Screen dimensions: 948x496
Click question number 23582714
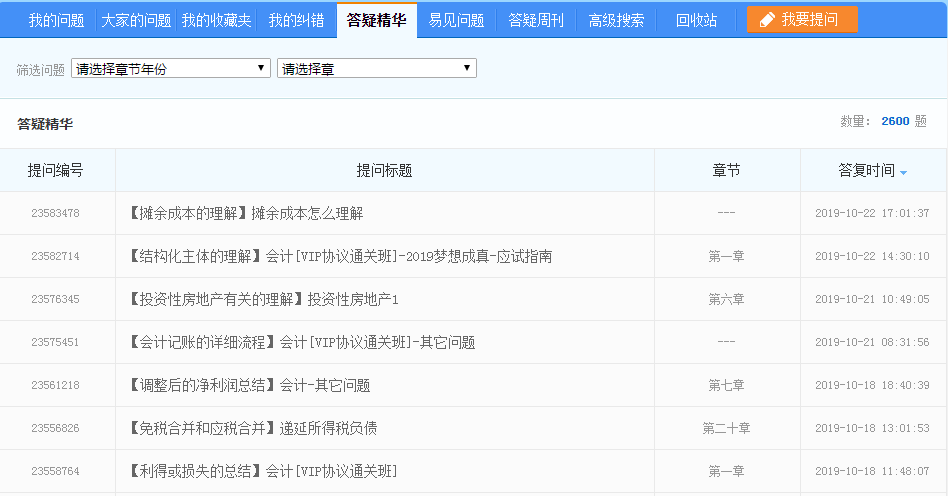click(x=56, y=256)
